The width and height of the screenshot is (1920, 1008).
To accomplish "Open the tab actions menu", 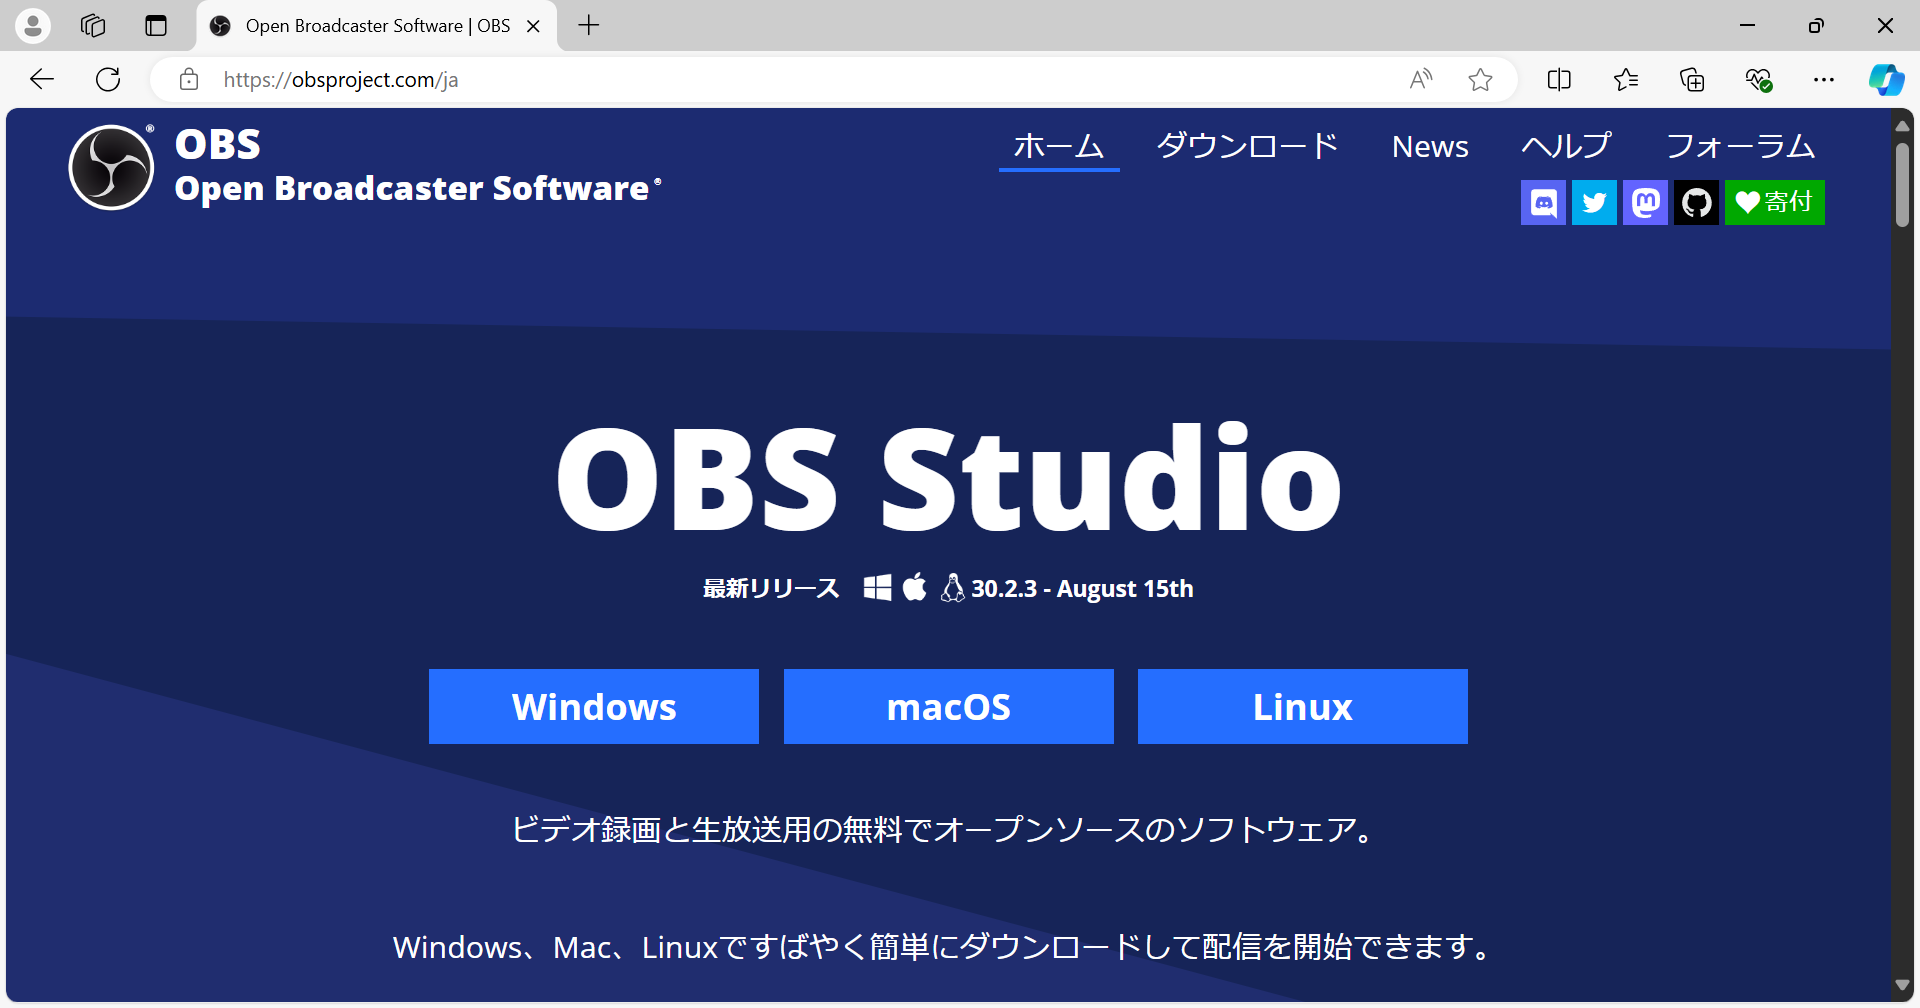I will (x=156, y=26).
